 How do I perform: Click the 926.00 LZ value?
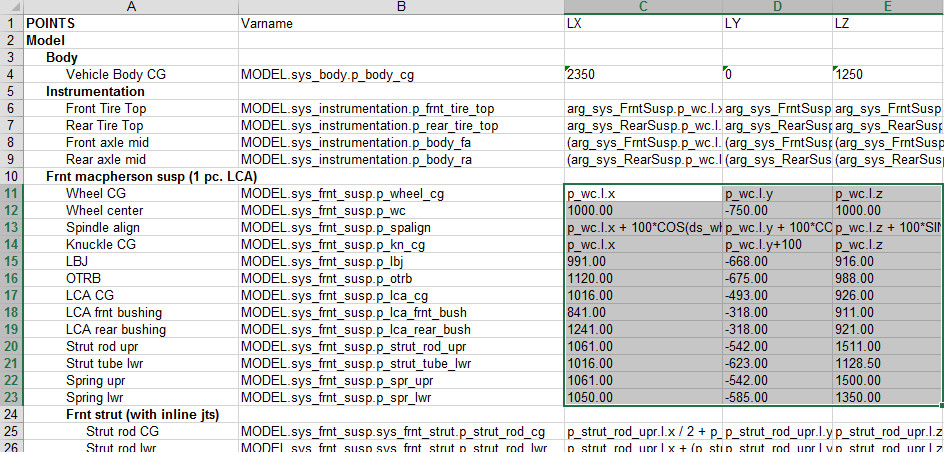(889, 296)
